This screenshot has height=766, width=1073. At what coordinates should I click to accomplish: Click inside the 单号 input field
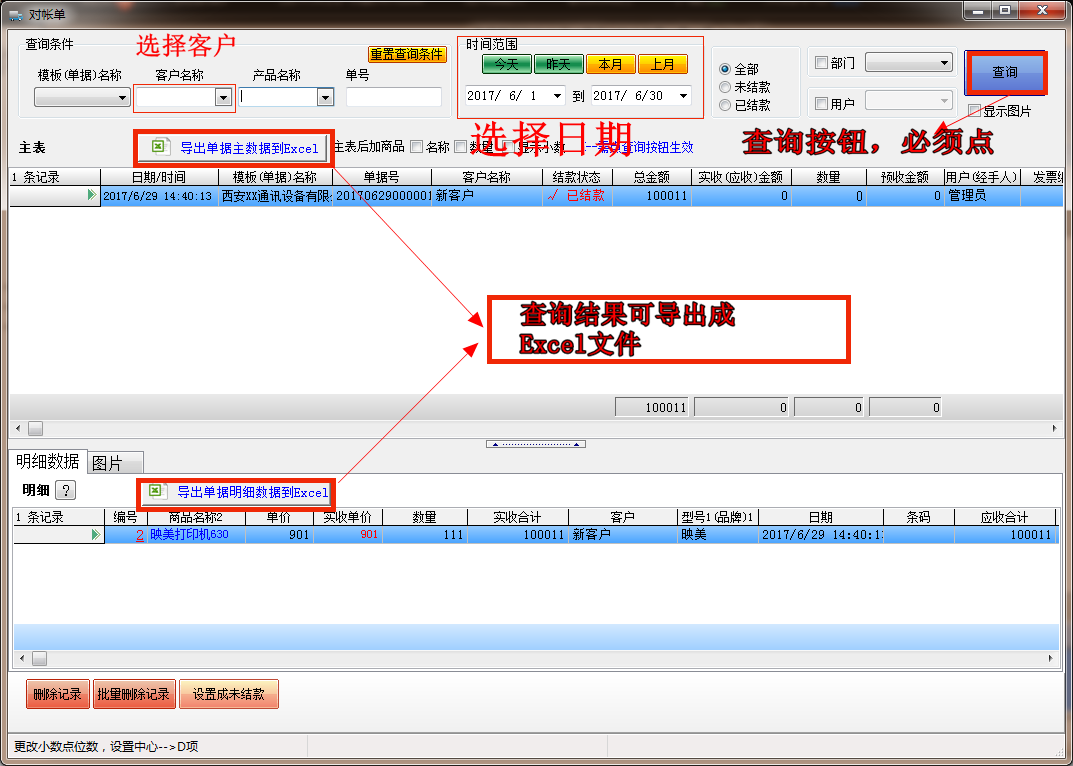(392, 97)
